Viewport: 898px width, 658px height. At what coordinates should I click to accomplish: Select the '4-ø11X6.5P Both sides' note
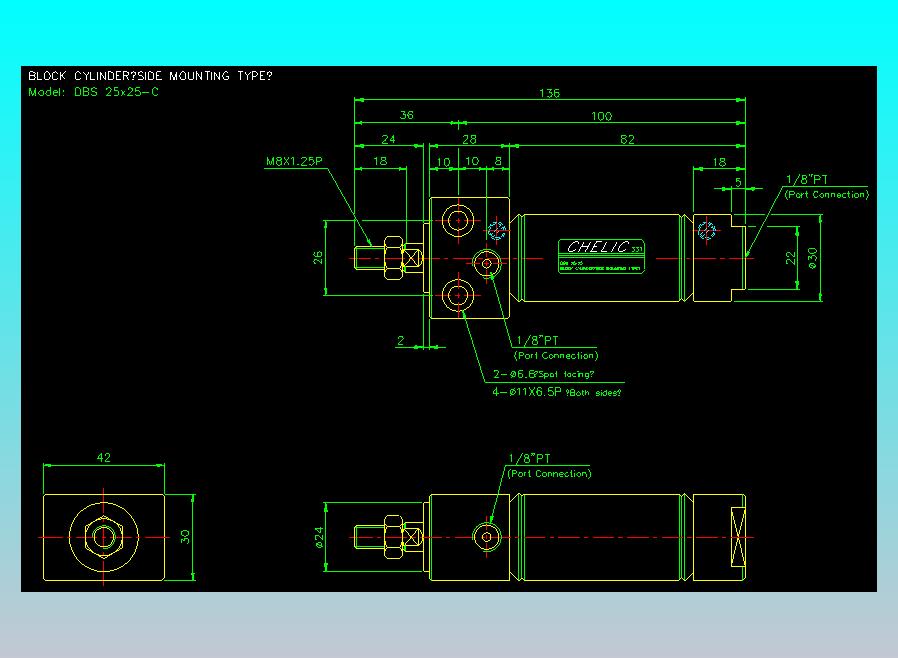pyautogui.click(x=557, y=392)
